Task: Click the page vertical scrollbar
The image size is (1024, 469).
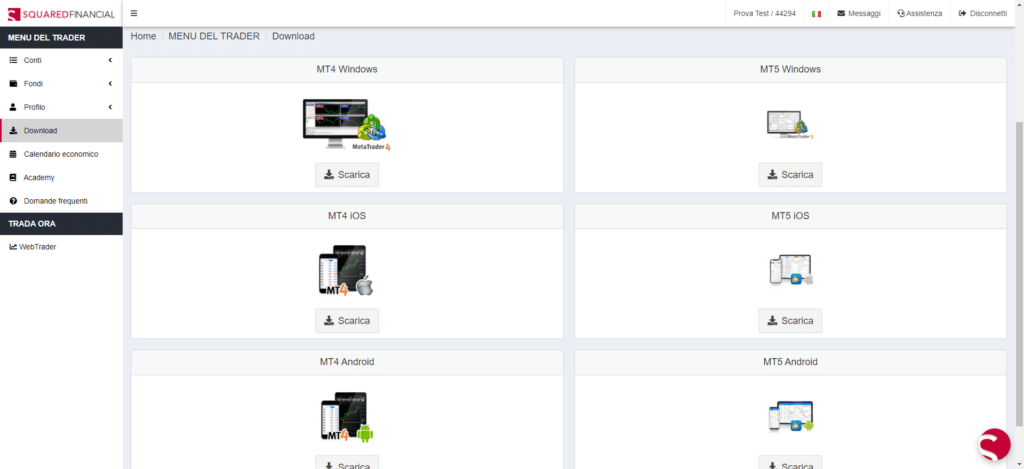Action: point(1019,273)
